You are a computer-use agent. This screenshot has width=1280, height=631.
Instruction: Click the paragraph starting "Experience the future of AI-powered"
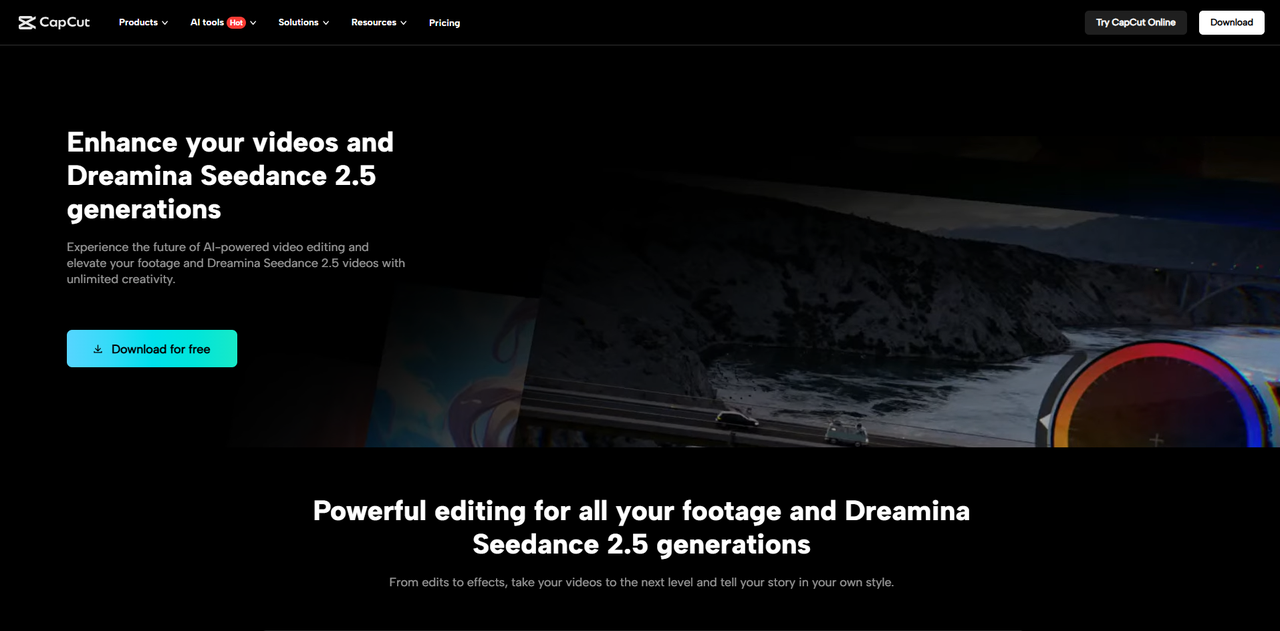tap(236, 263)
